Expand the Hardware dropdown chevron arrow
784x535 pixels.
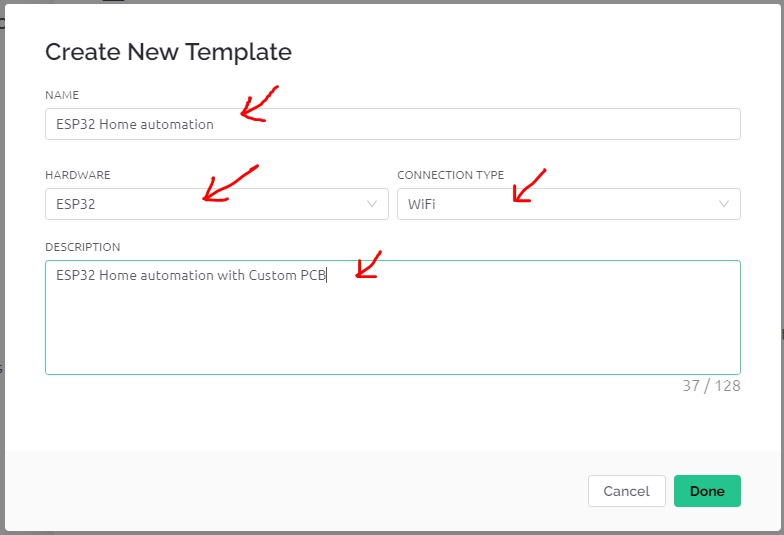(372, 204)
